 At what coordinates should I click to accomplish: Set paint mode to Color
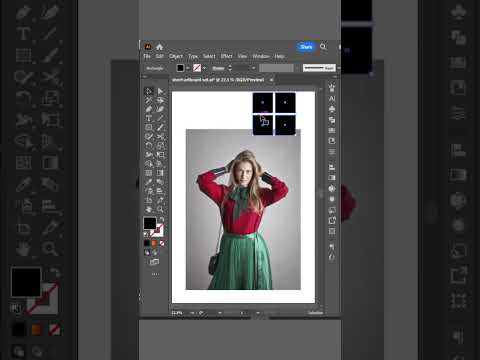147,243
